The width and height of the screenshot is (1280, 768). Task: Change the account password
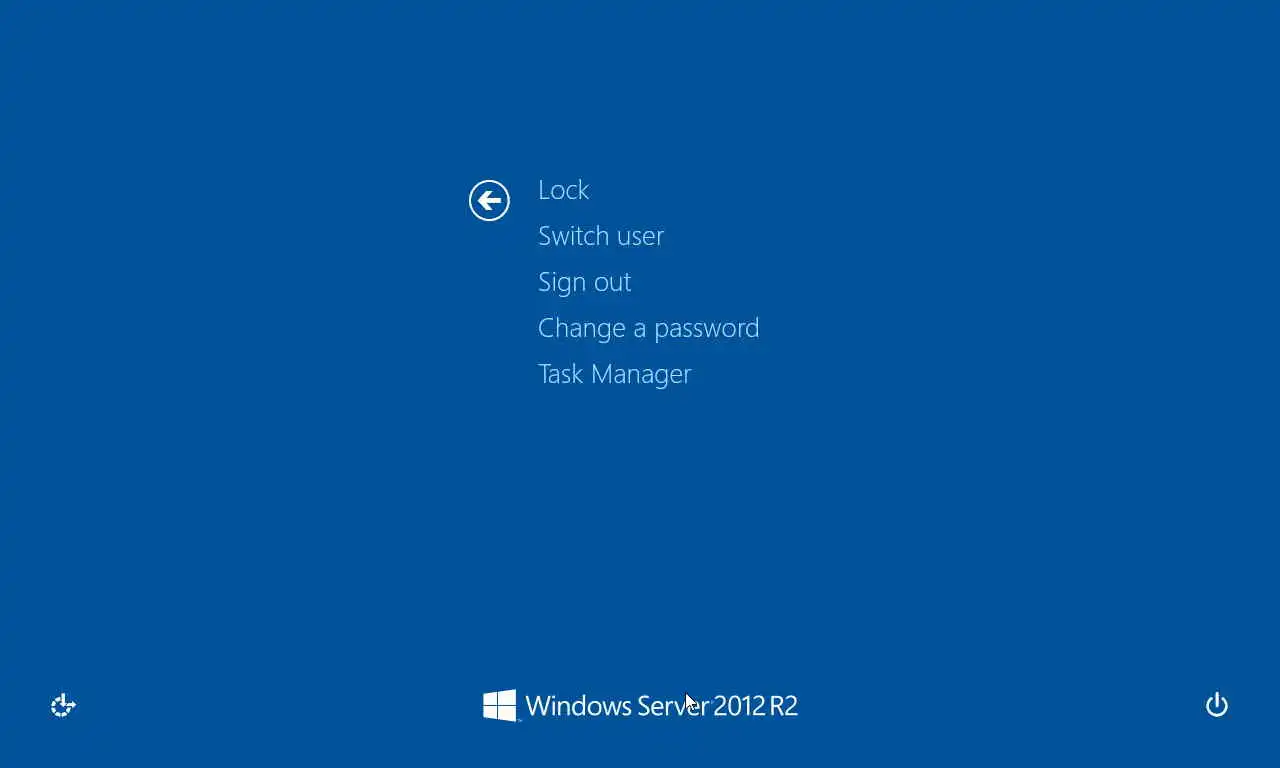click(649, 328)
